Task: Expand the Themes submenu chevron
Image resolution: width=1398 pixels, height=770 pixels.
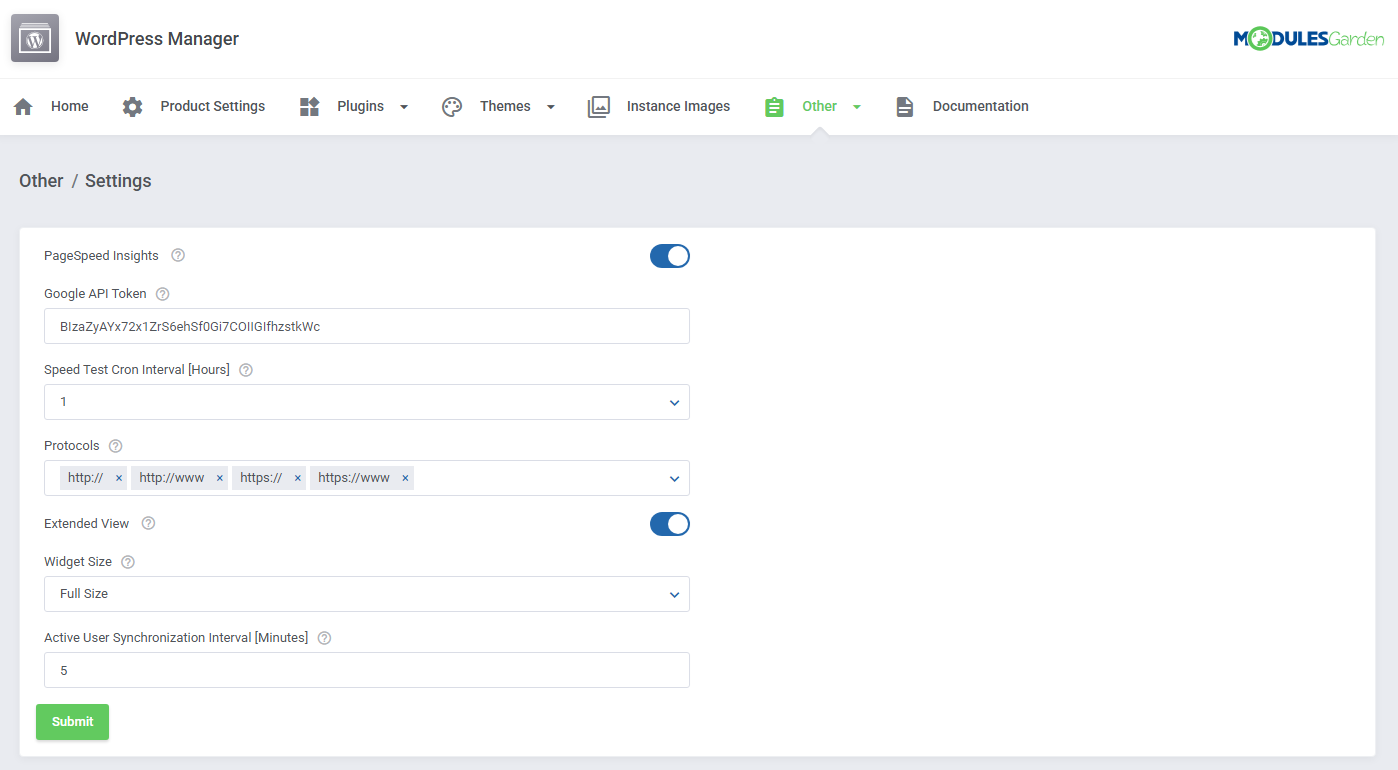Action: (549, 106)
